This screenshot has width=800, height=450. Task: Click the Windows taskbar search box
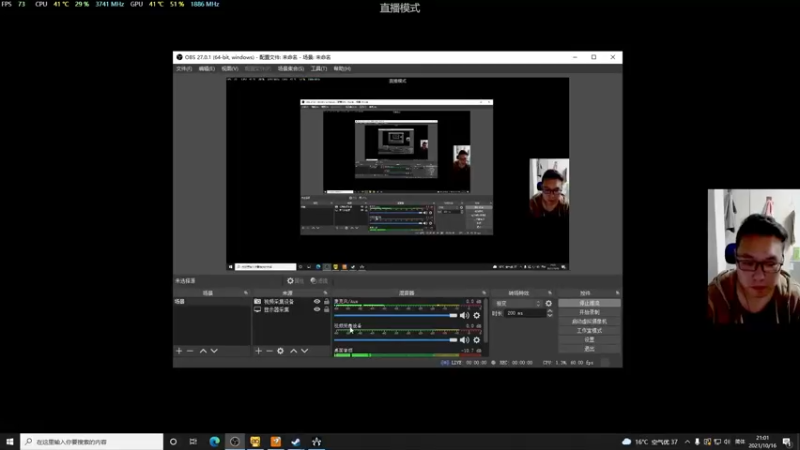pyautogui.click(x=92, y=442)
